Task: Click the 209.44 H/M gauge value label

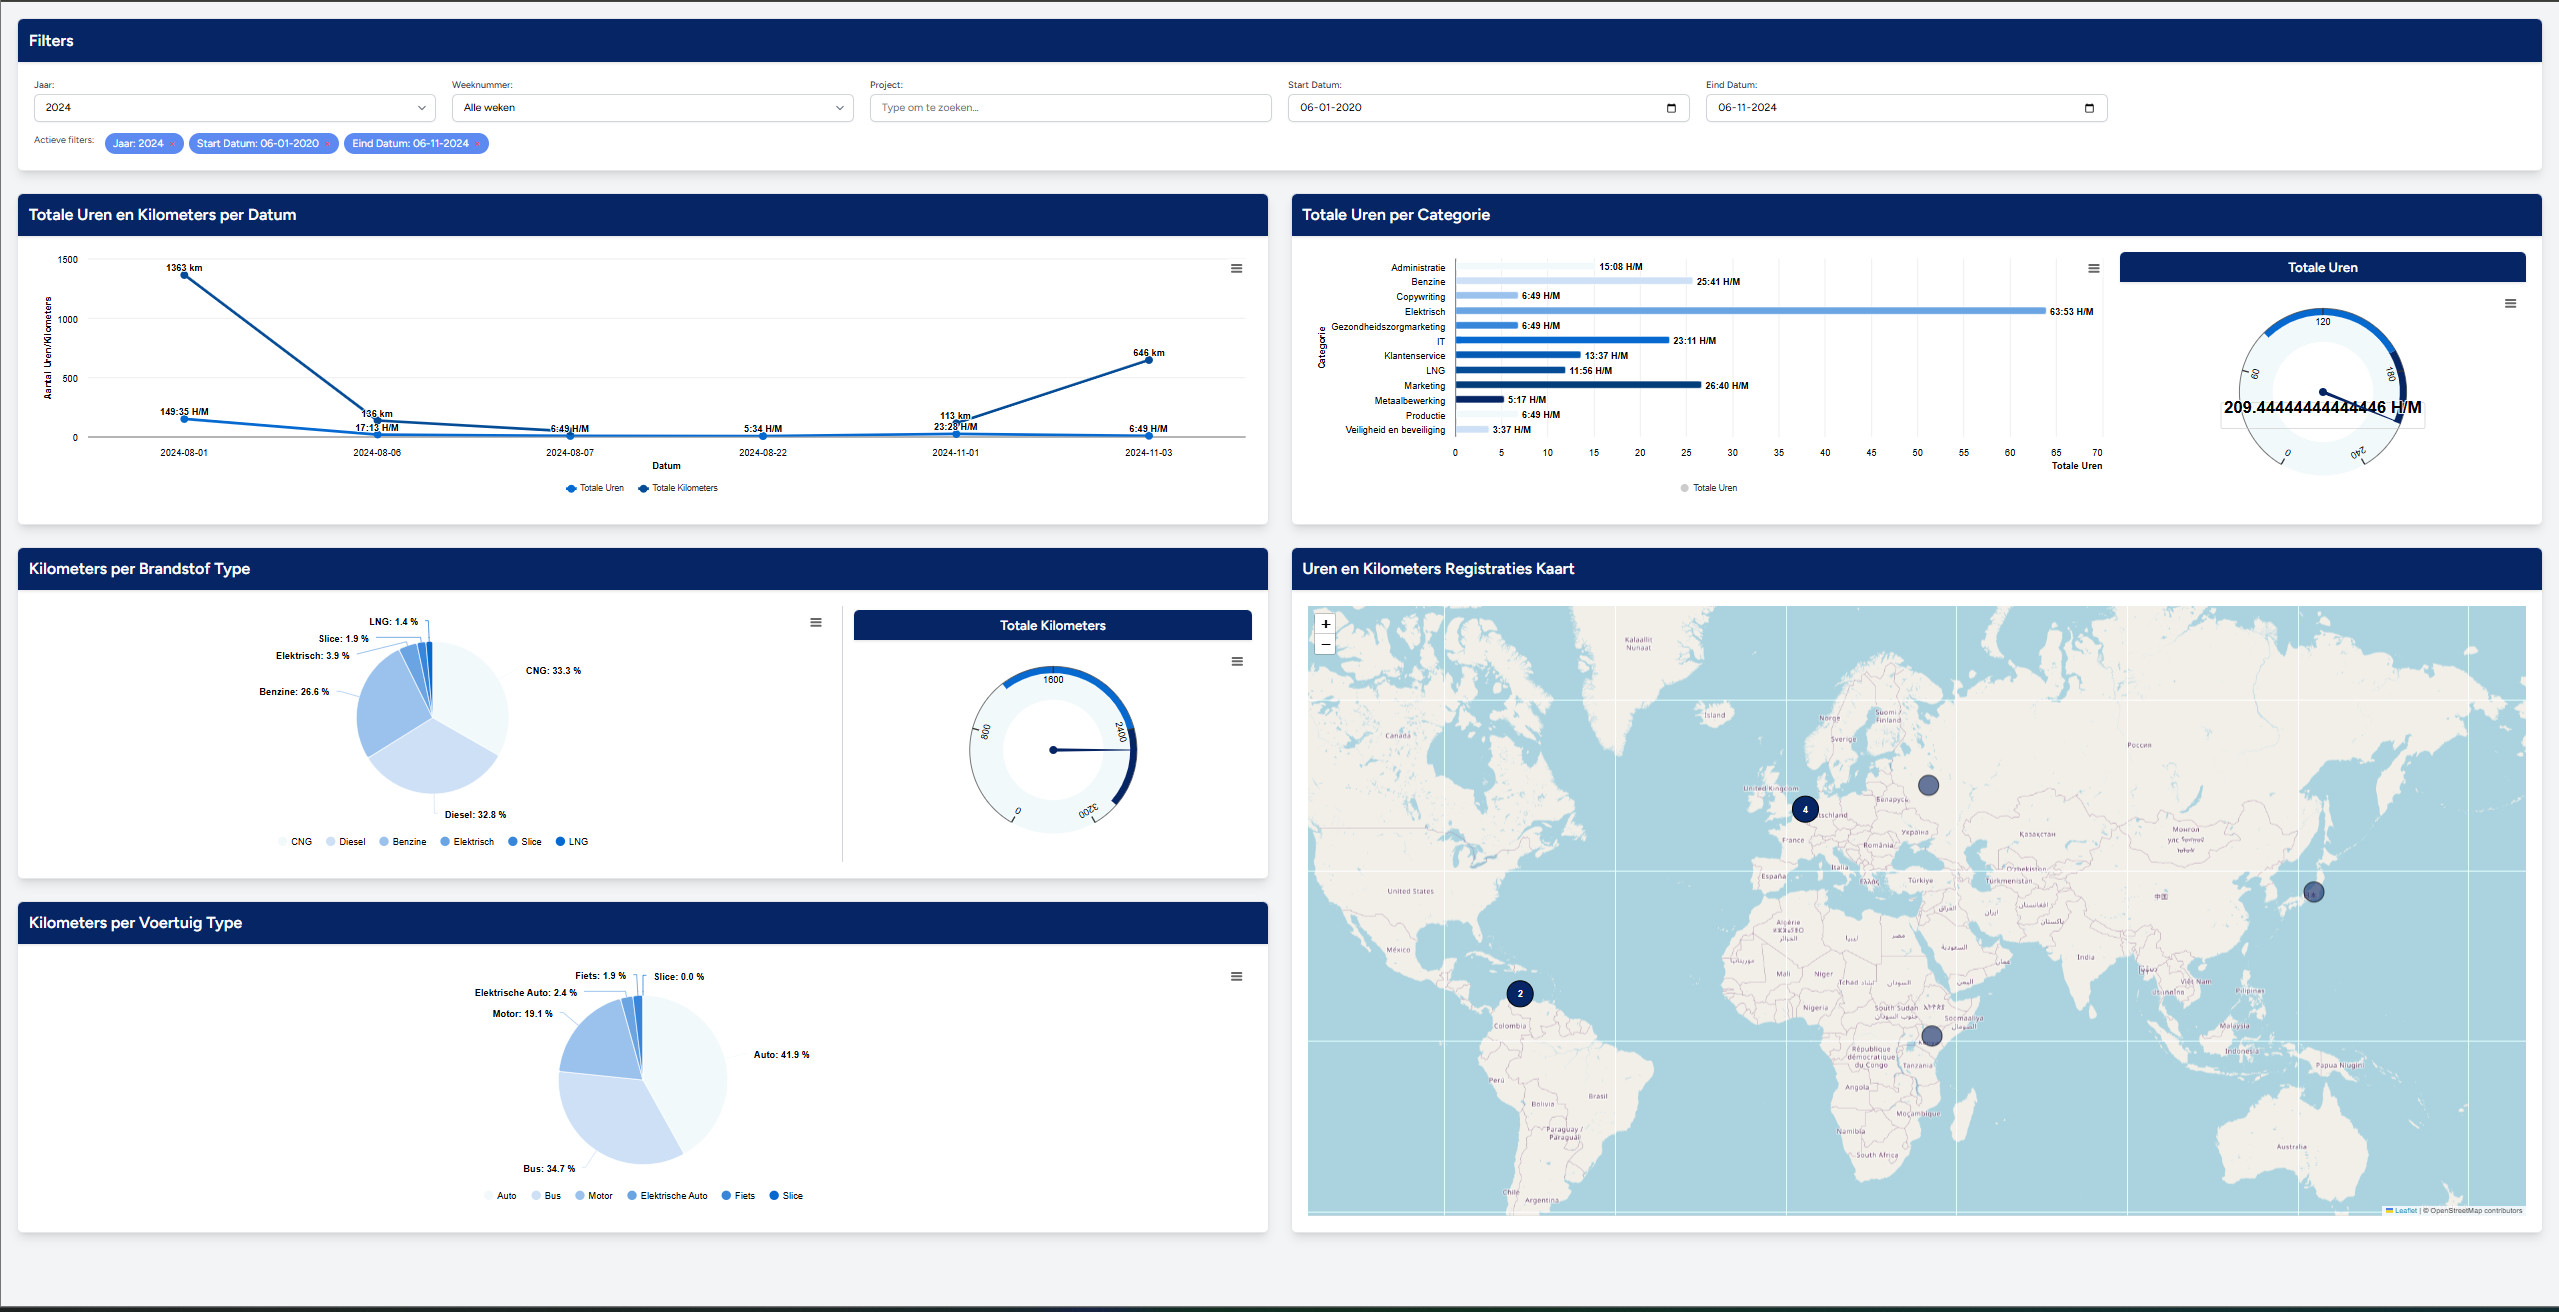Action: (x=2322, y=407)
